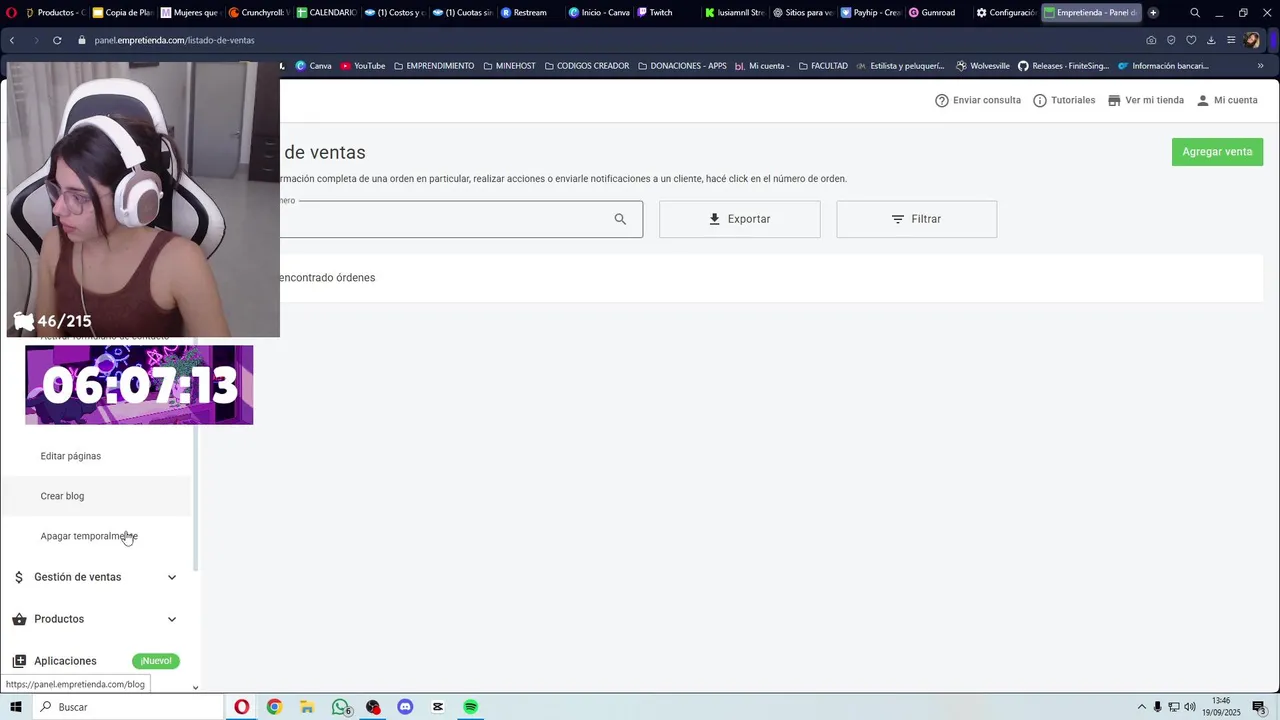The image size is (1280, 720).
Task: Open the MINEHOST bookmark folder
Action: (509, 66)
